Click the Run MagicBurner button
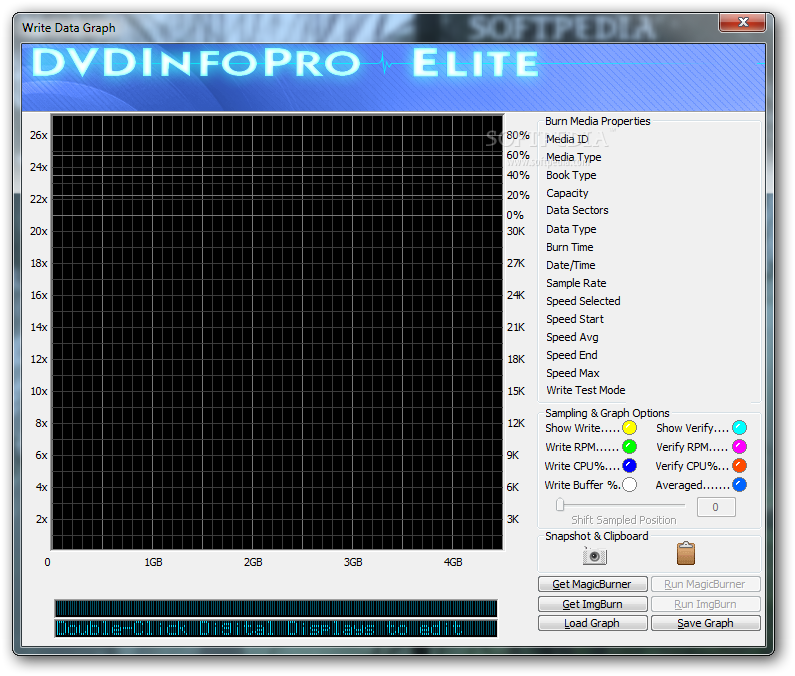 click(x=705, y=584)
